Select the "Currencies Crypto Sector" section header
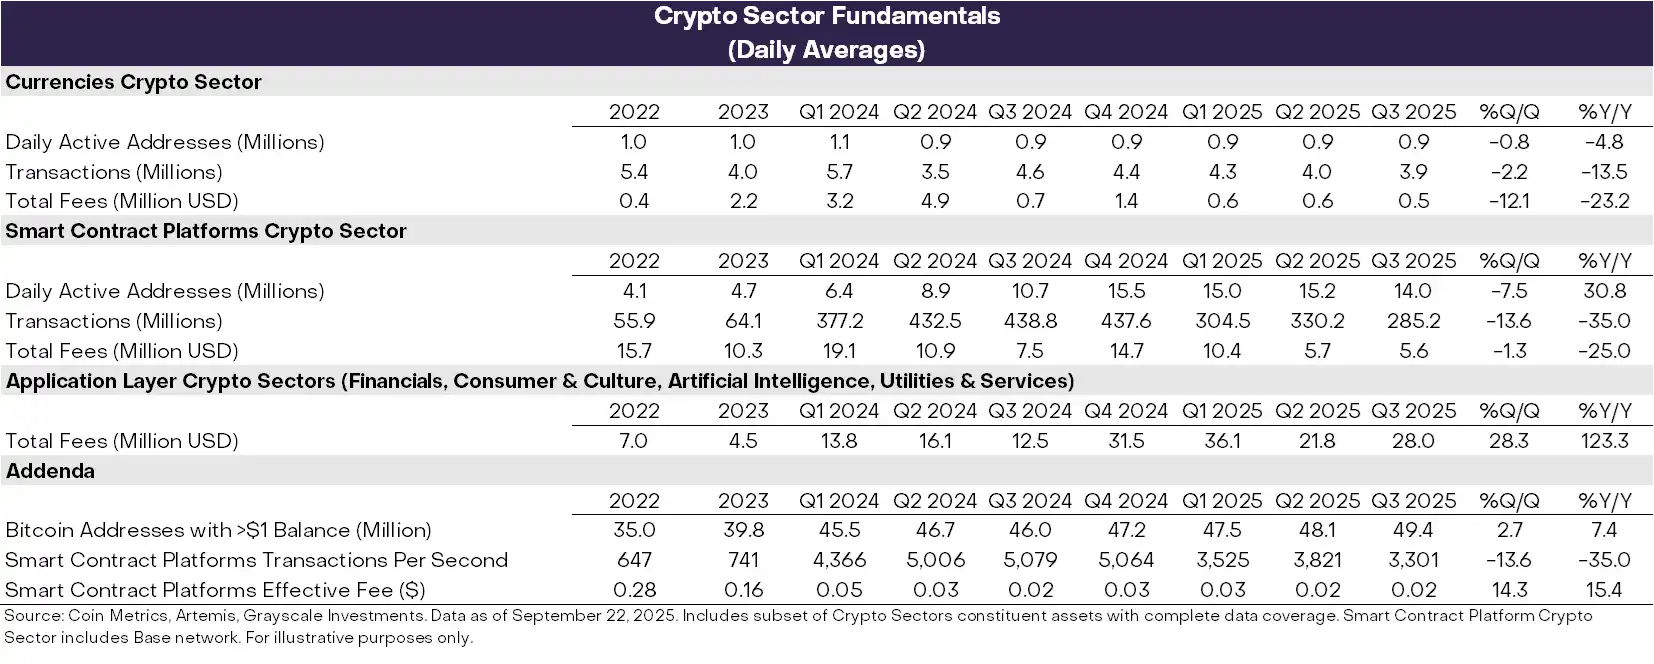Screen dimensions: 1654x664 [x=133, y=82]
